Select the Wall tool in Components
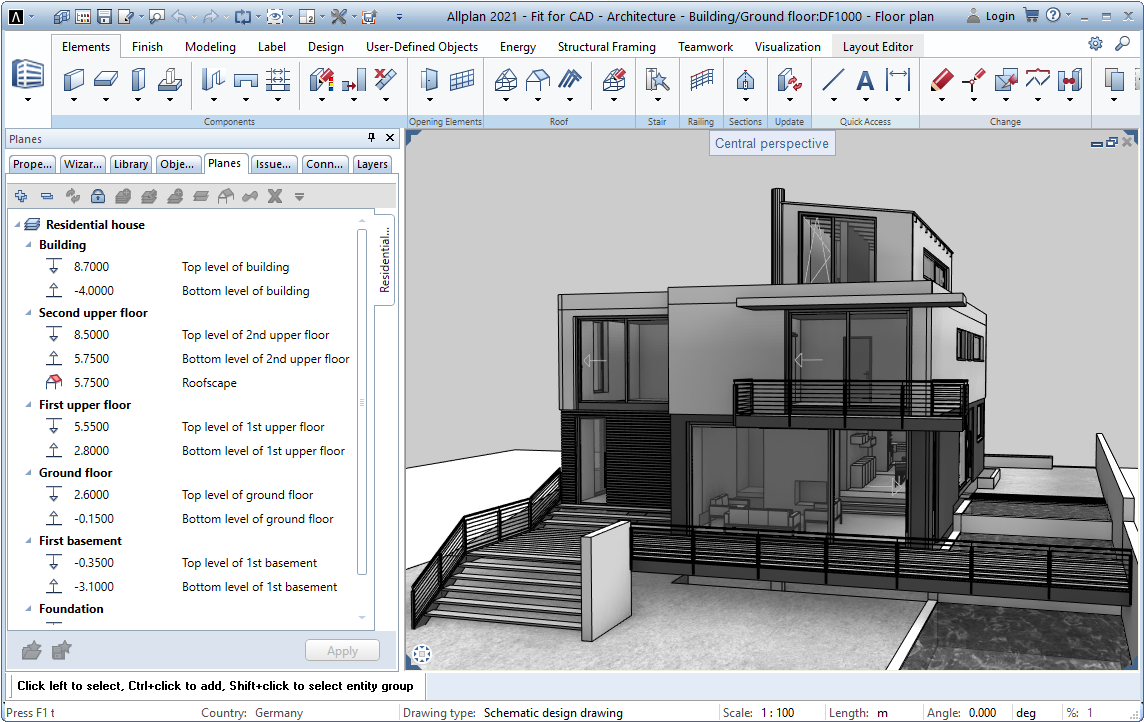The width and height of the screenshot is (1144, 722). pos(73,78)
